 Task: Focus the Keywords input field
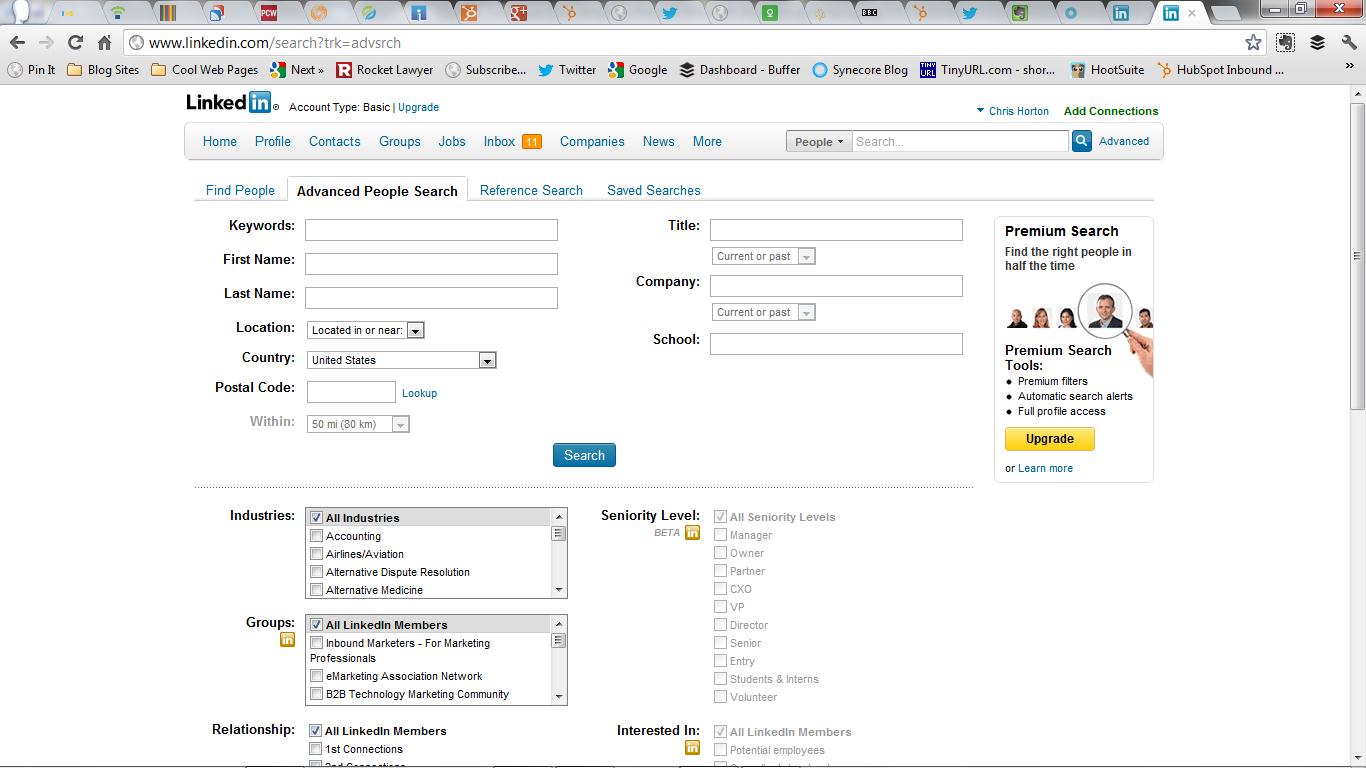[x=431, y=230]
